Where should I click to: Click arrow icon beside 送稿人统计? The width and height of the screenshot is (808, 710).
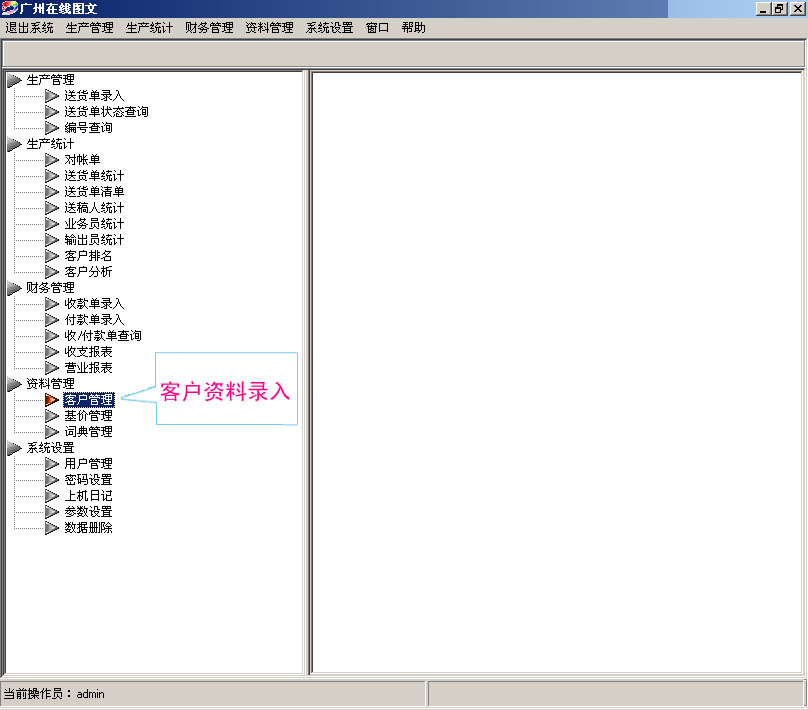pyautogui.click(x=52, y=208)
